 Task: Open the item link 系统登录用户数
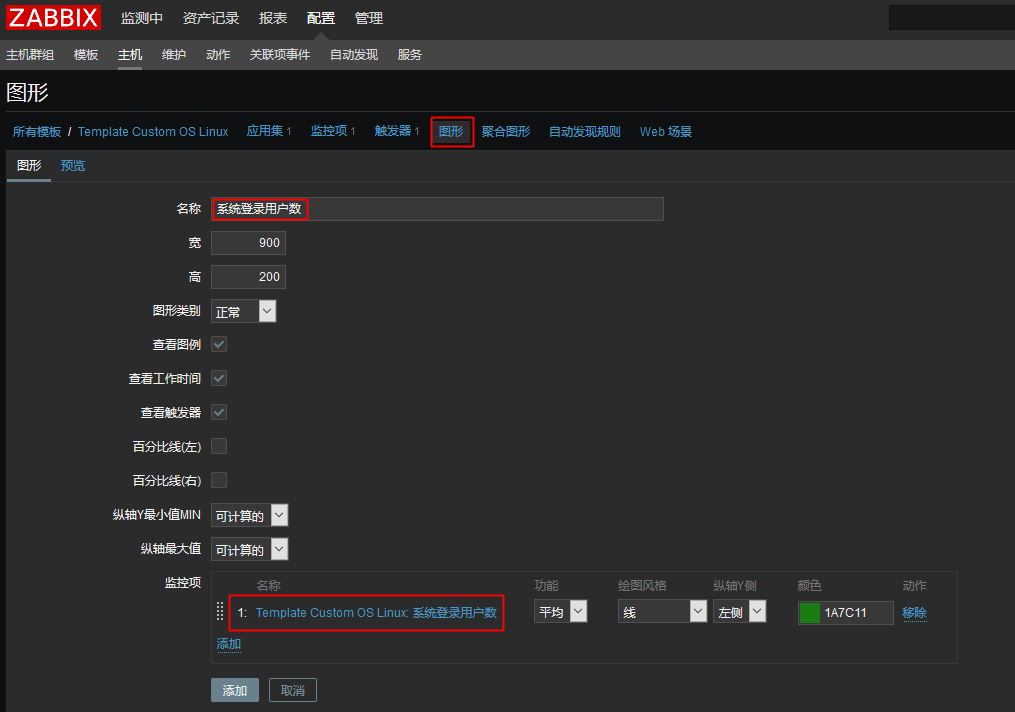[x=376, y=612]
